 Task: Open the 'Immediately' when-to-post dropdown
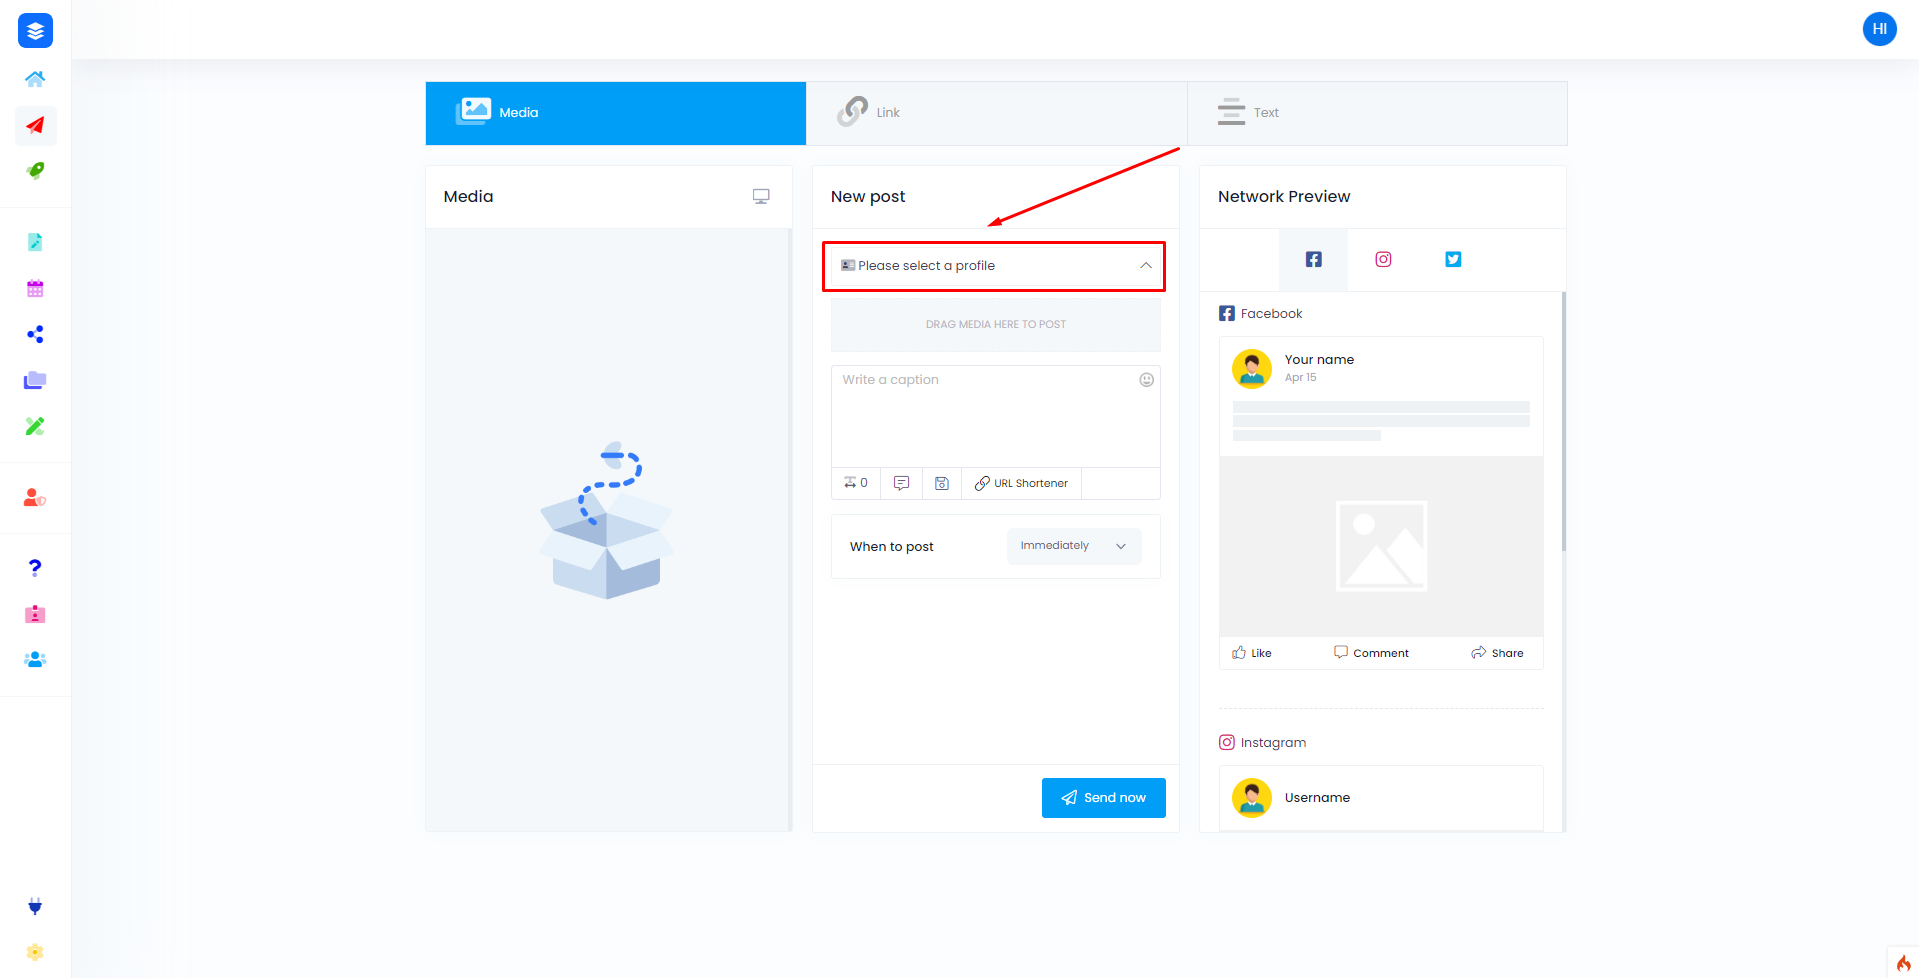(x=1073, y=546)
